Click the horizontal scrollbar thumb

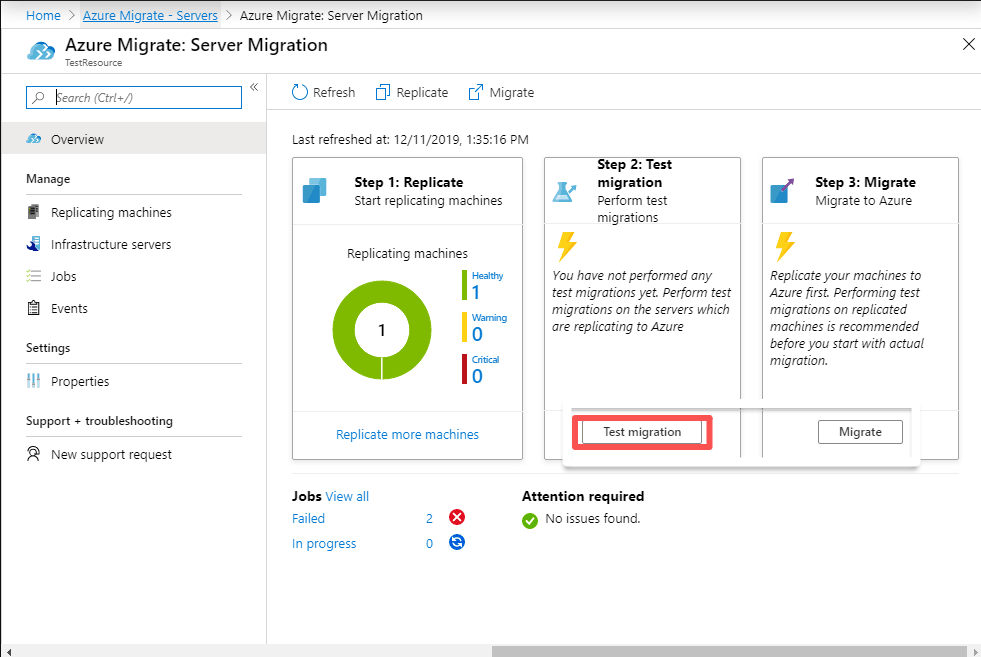pos(729,651)
